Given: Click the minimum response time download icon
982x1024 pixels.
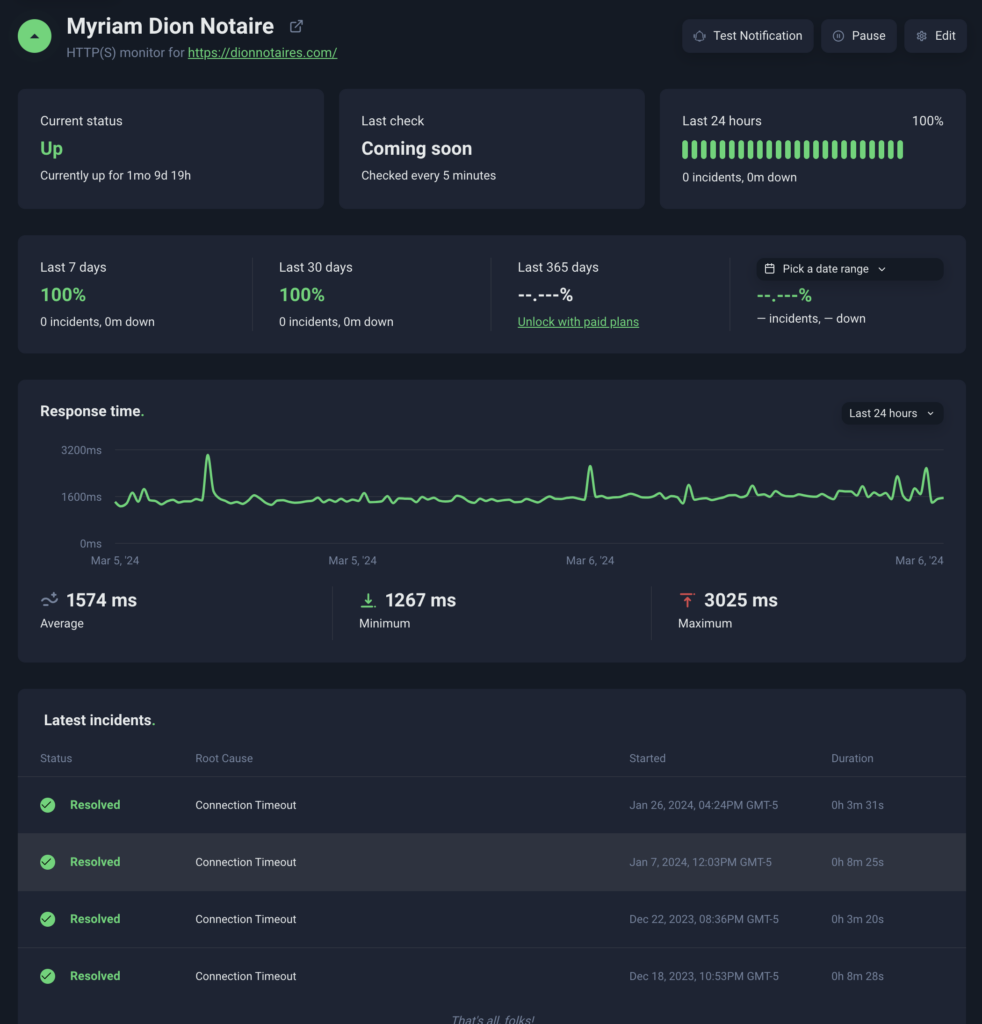Looking at the screenshot, I should 368,600.
